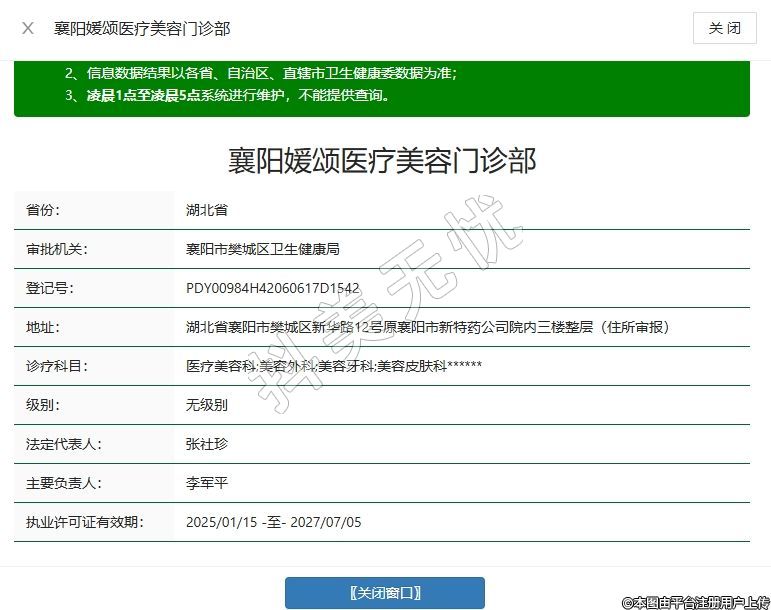Click the license validity dates 2025/01/15 - 2027/07/05
The height and width of the screenshot is (610, 771).
click(x=273, y=522)
